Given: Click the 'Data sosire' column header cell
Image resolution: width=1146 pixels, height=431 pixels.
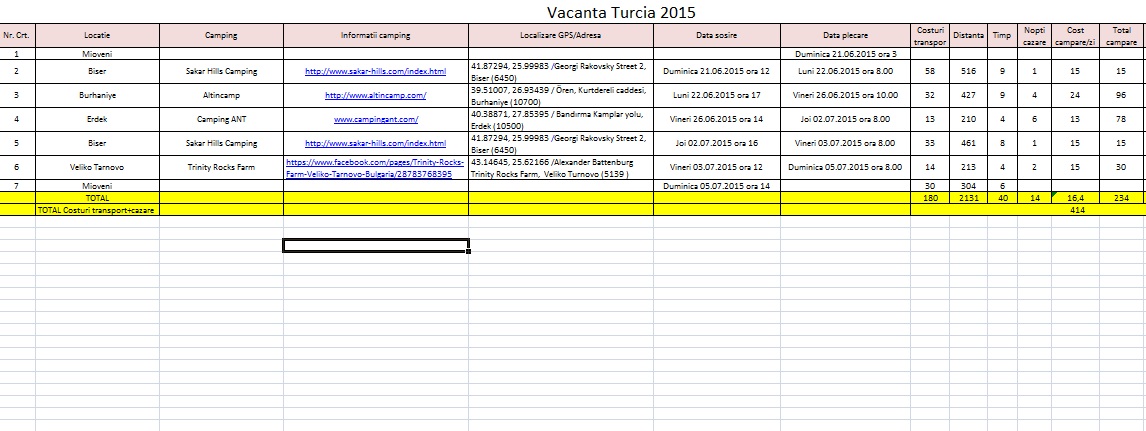Looking at the screenshot, I should [716, 36].
